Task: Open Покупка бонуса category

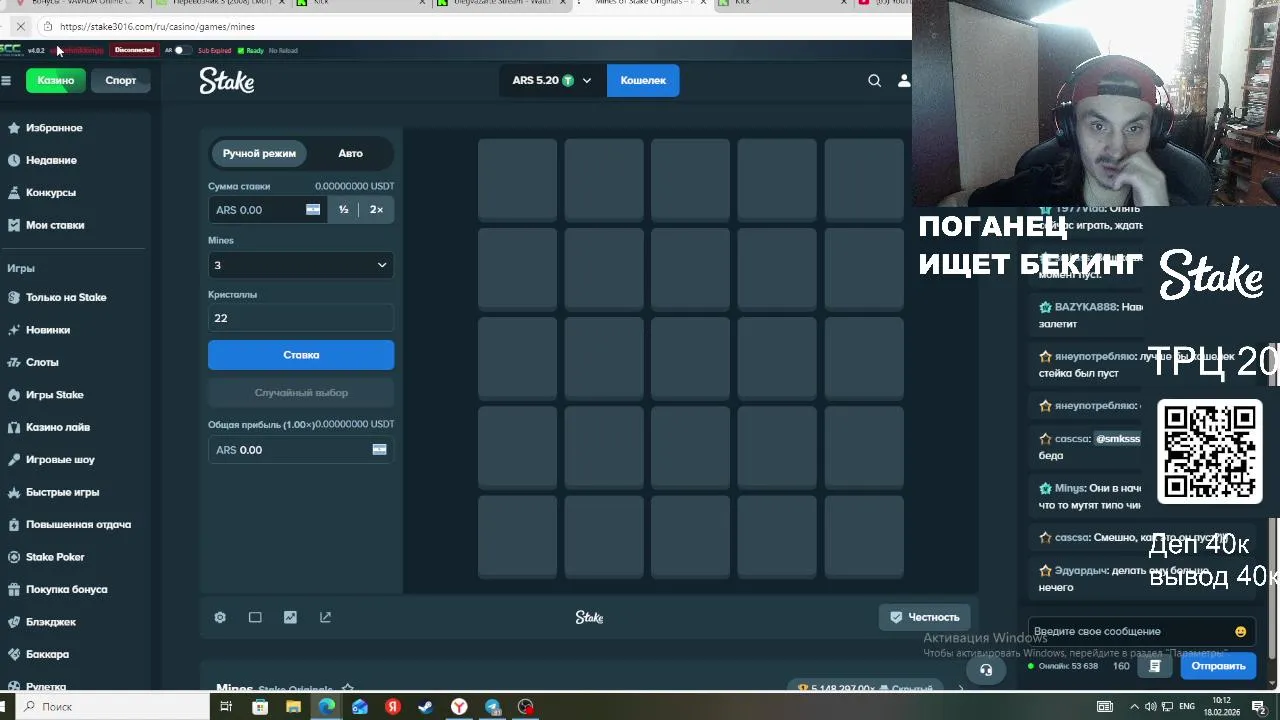Action: tap(66, 589)
